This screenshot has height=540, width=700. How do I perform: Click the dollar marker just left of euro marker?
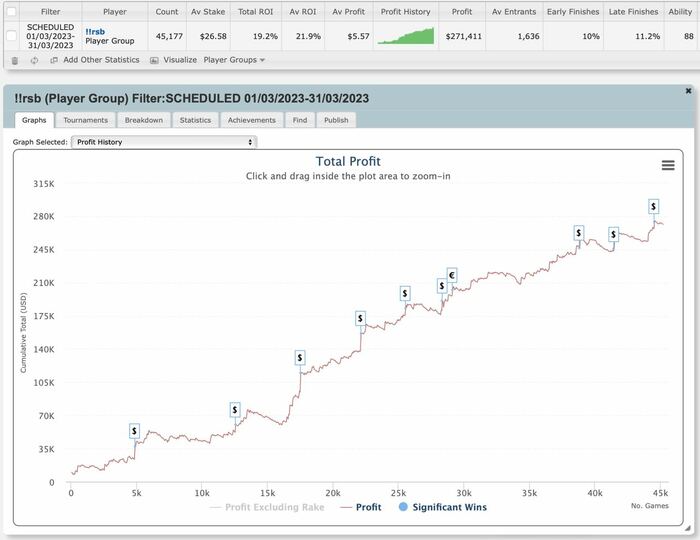(x=442, y=286)
